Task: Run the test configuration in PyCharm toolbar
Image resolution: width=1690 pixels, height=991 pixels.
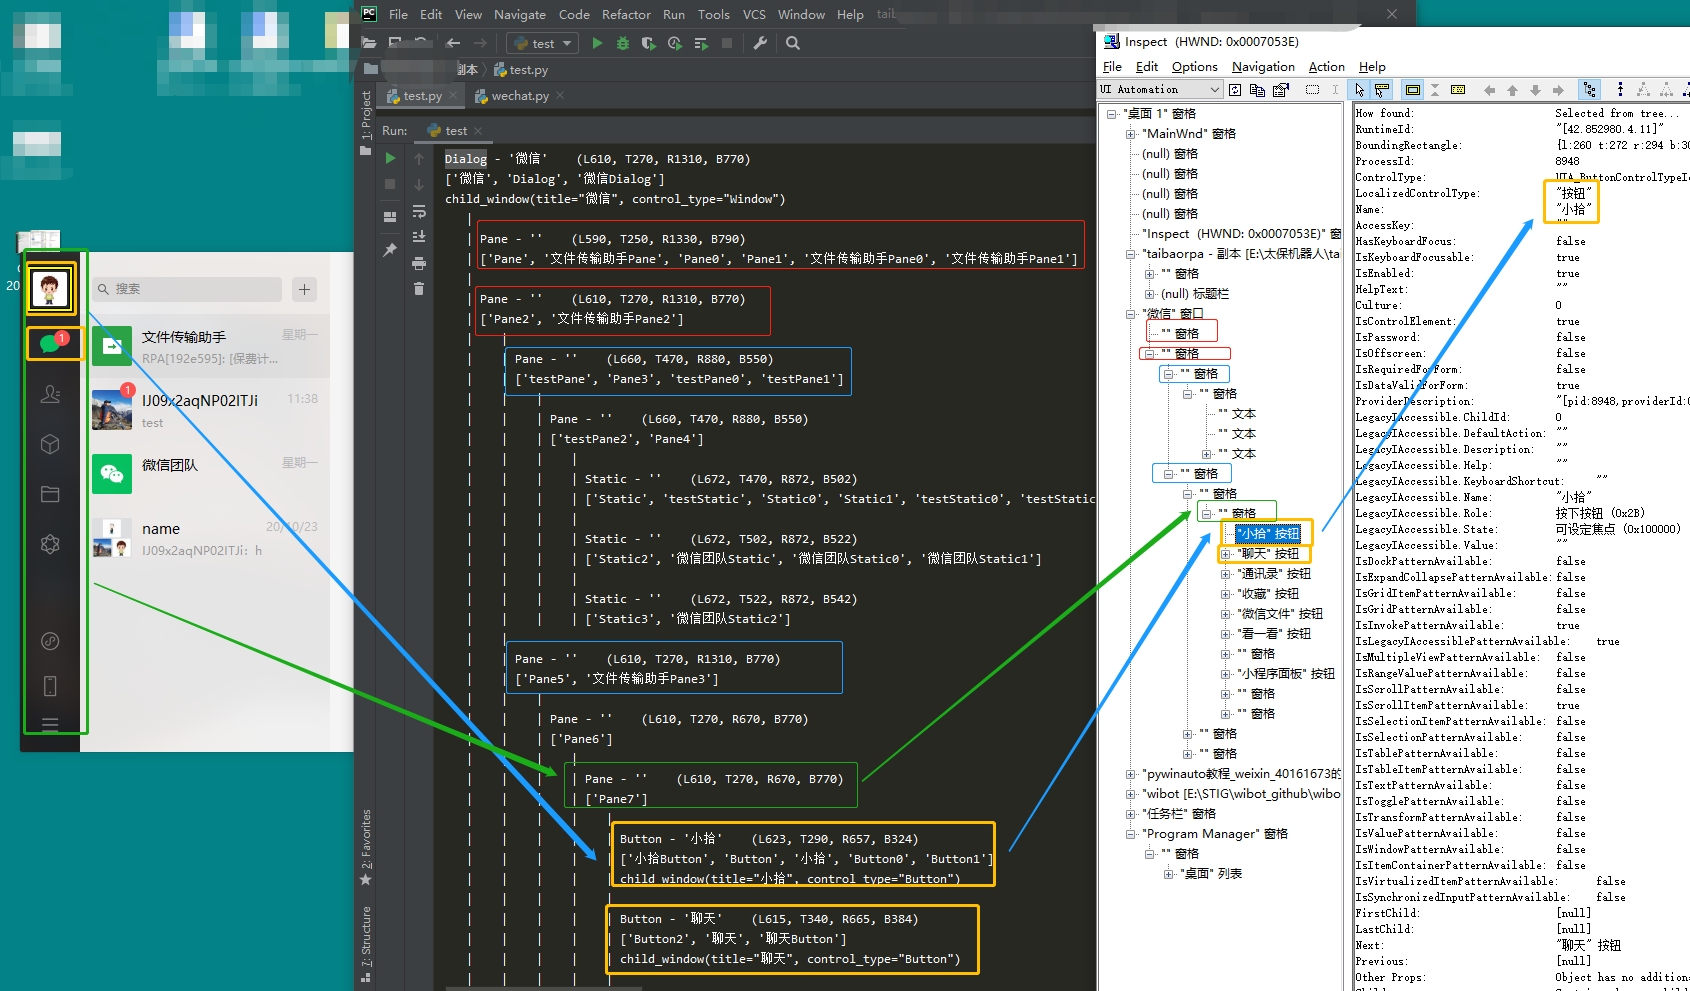Action: pyautogui.click(x=598, y=43)
